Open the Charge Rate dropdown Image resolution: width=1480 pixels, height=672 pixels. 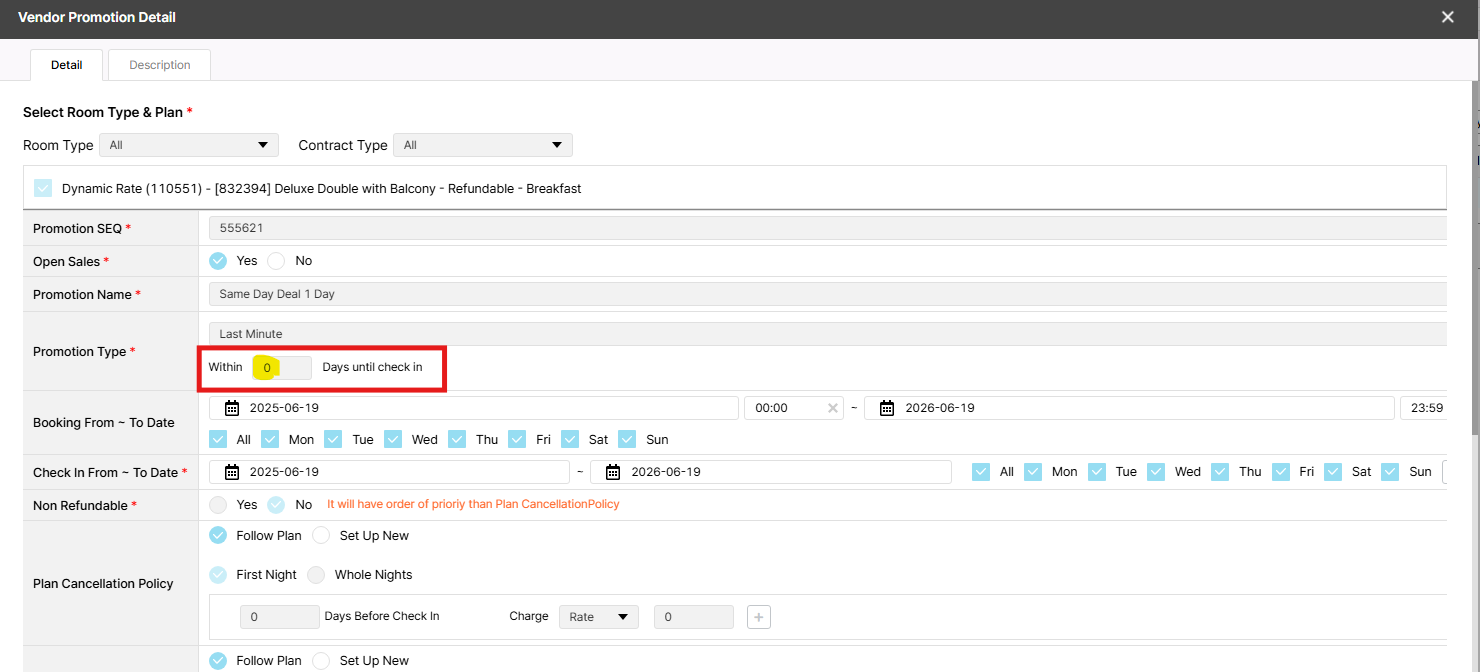(599, 617)
